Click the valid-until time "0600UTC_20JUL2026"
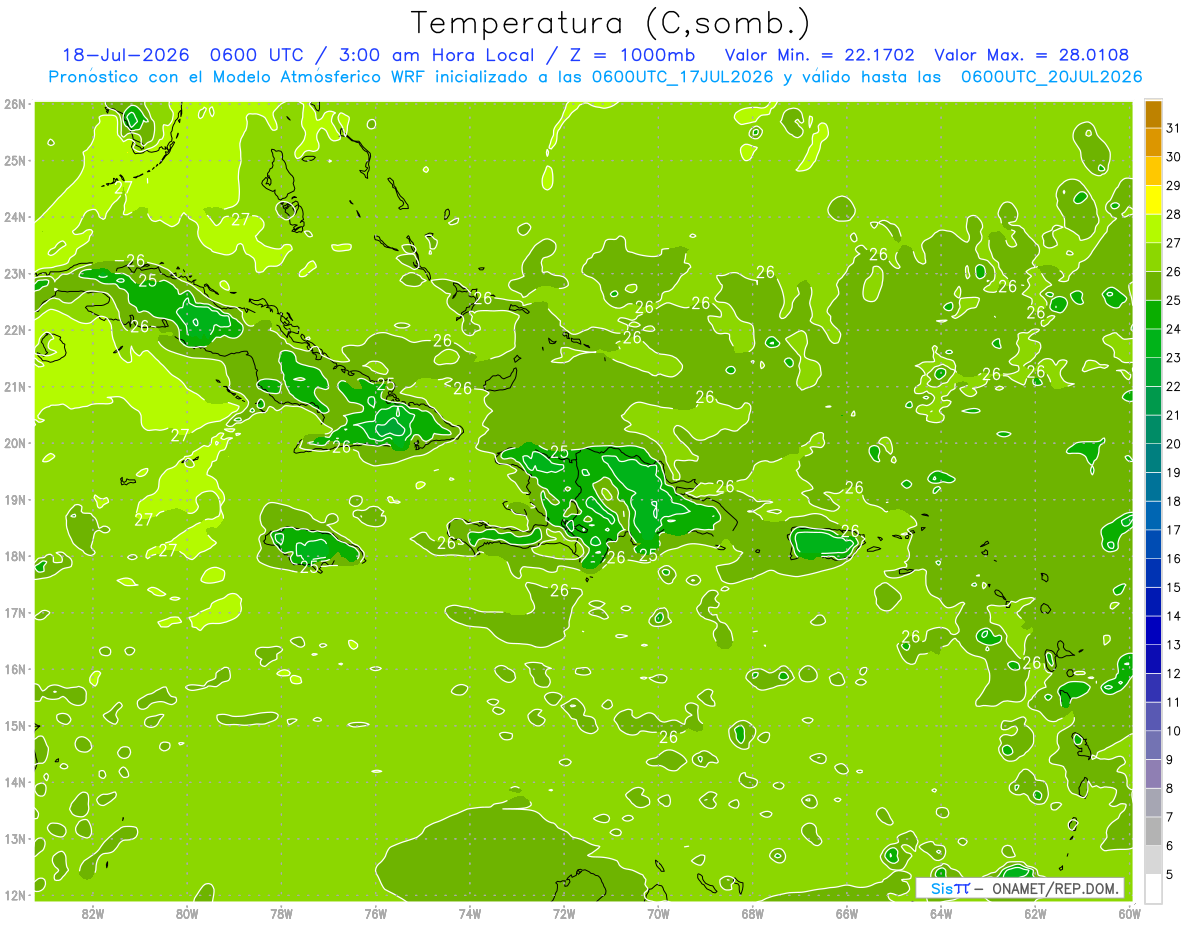Image resolution: width=1200 pixels, height=927 pixels. 1051,76
